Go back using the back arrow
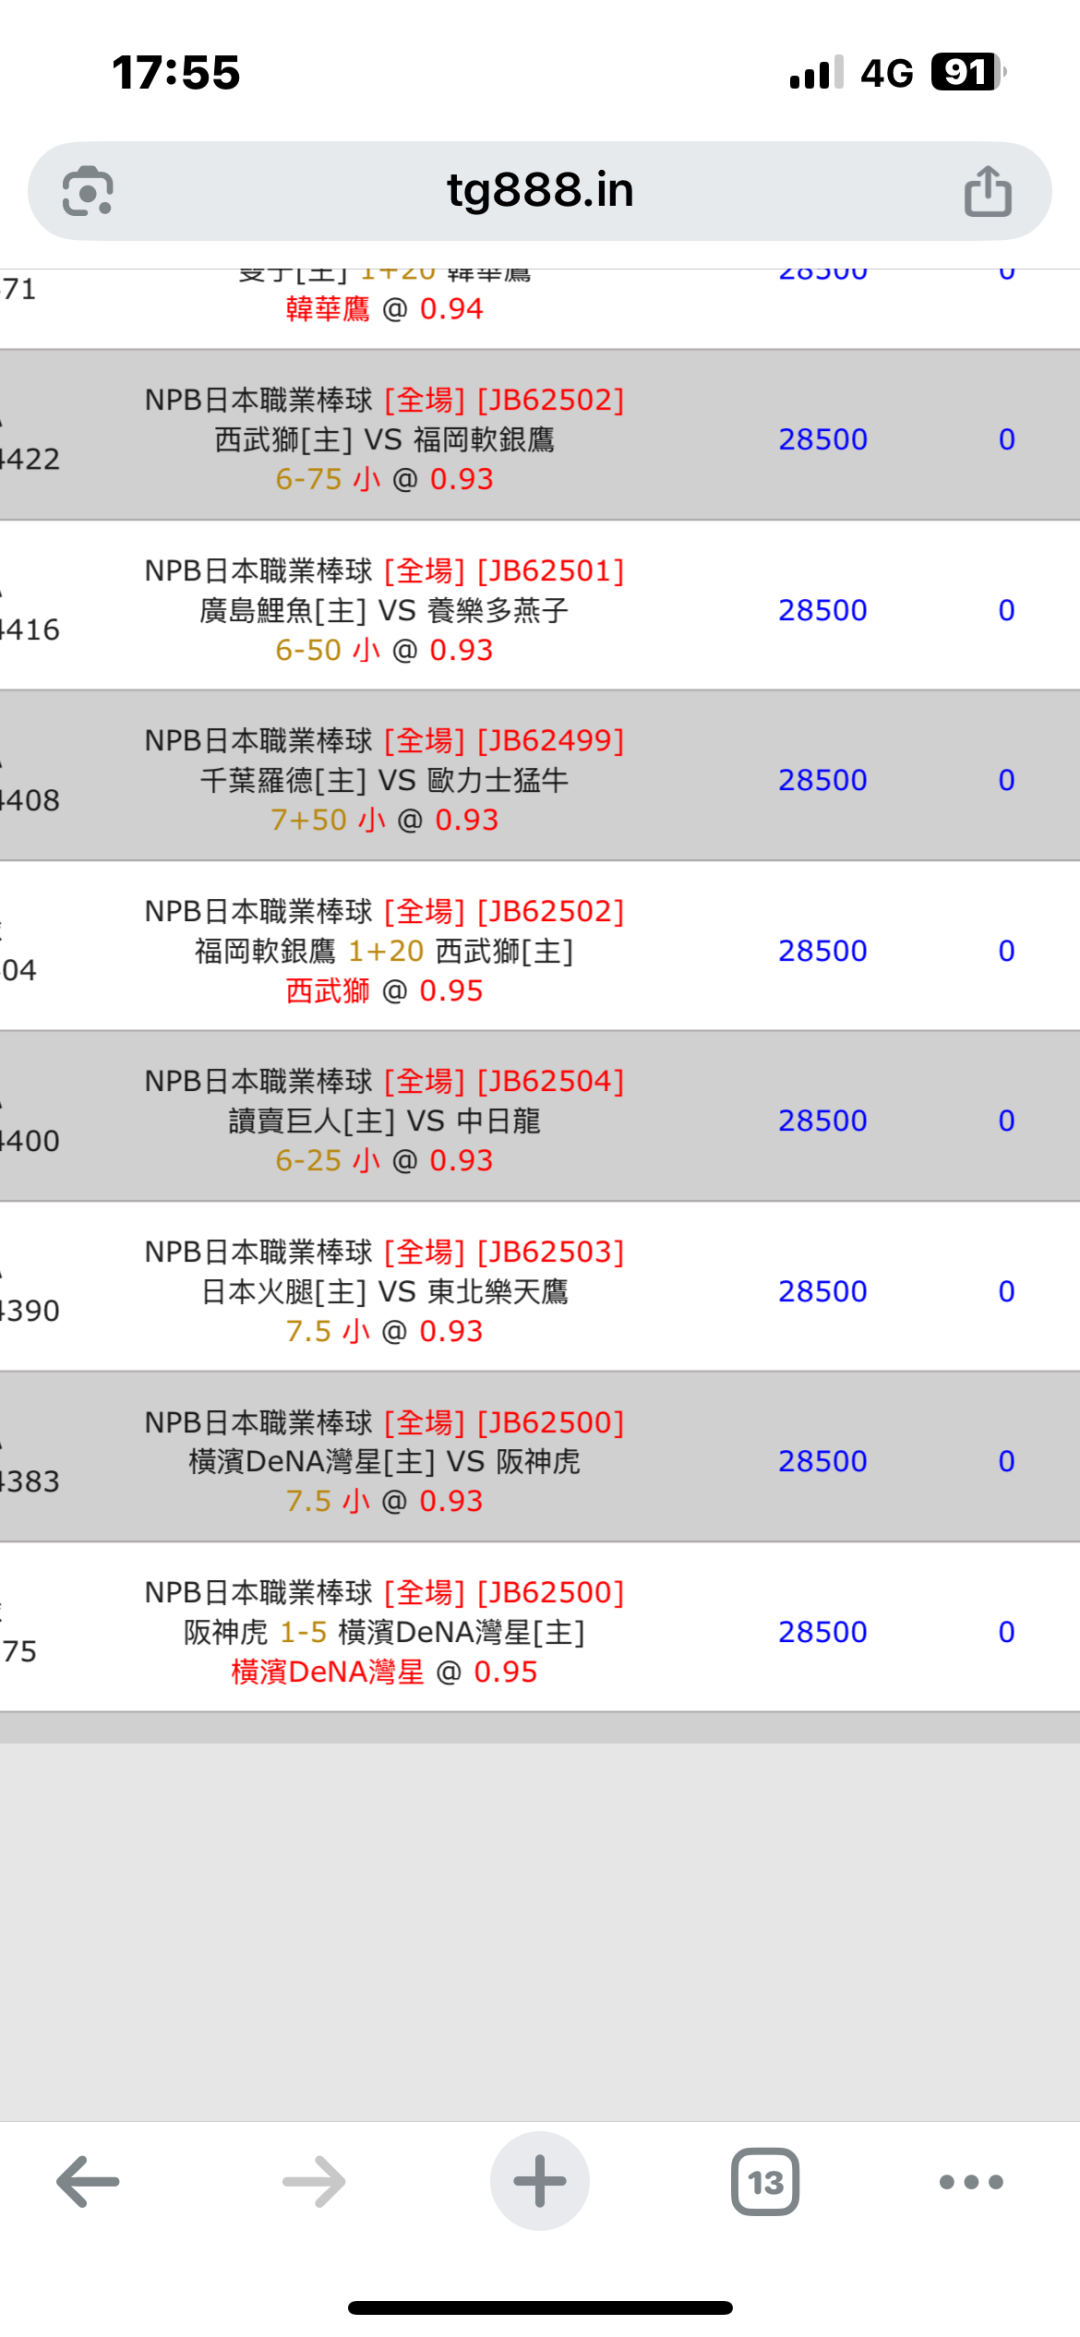 coord(88,2181)
